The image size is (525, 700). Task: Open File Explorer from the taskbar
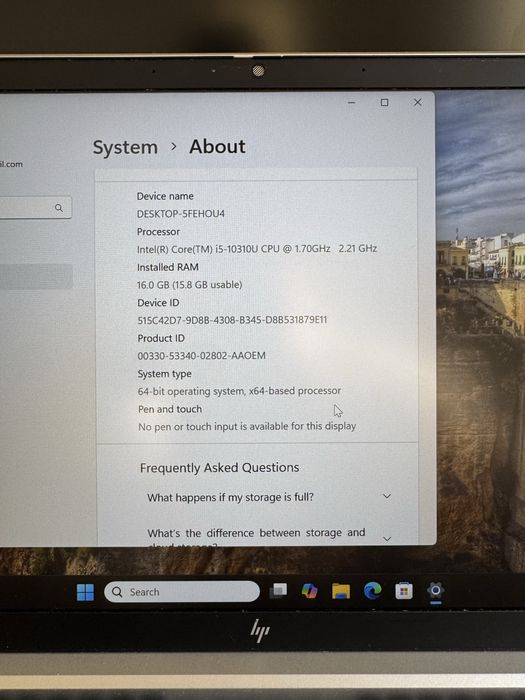click(x=341, y=591)
